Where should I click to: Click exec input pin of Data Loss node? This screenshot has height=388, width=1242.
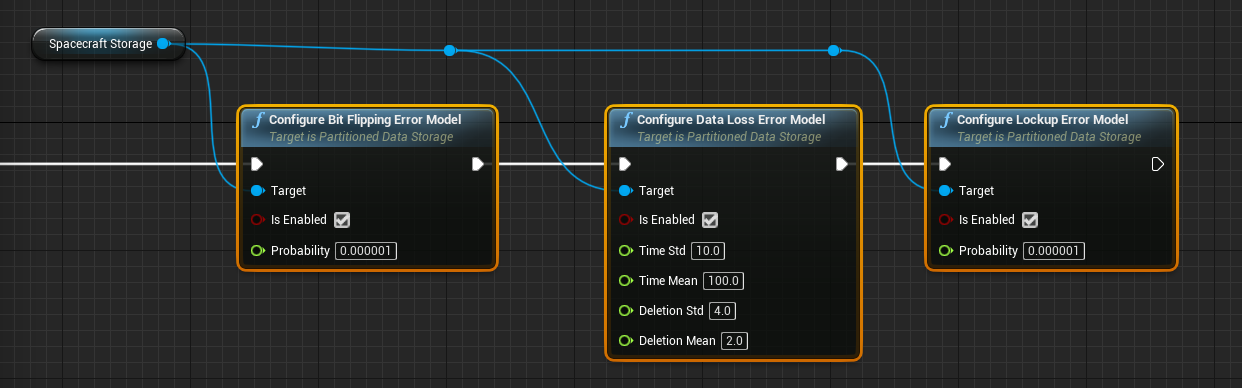tap(625, 164)
